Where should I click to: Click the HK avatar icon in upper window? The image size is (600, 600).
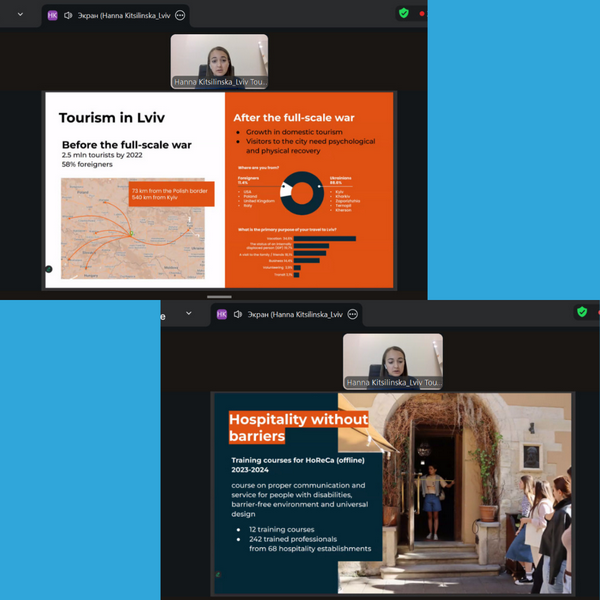52,15
